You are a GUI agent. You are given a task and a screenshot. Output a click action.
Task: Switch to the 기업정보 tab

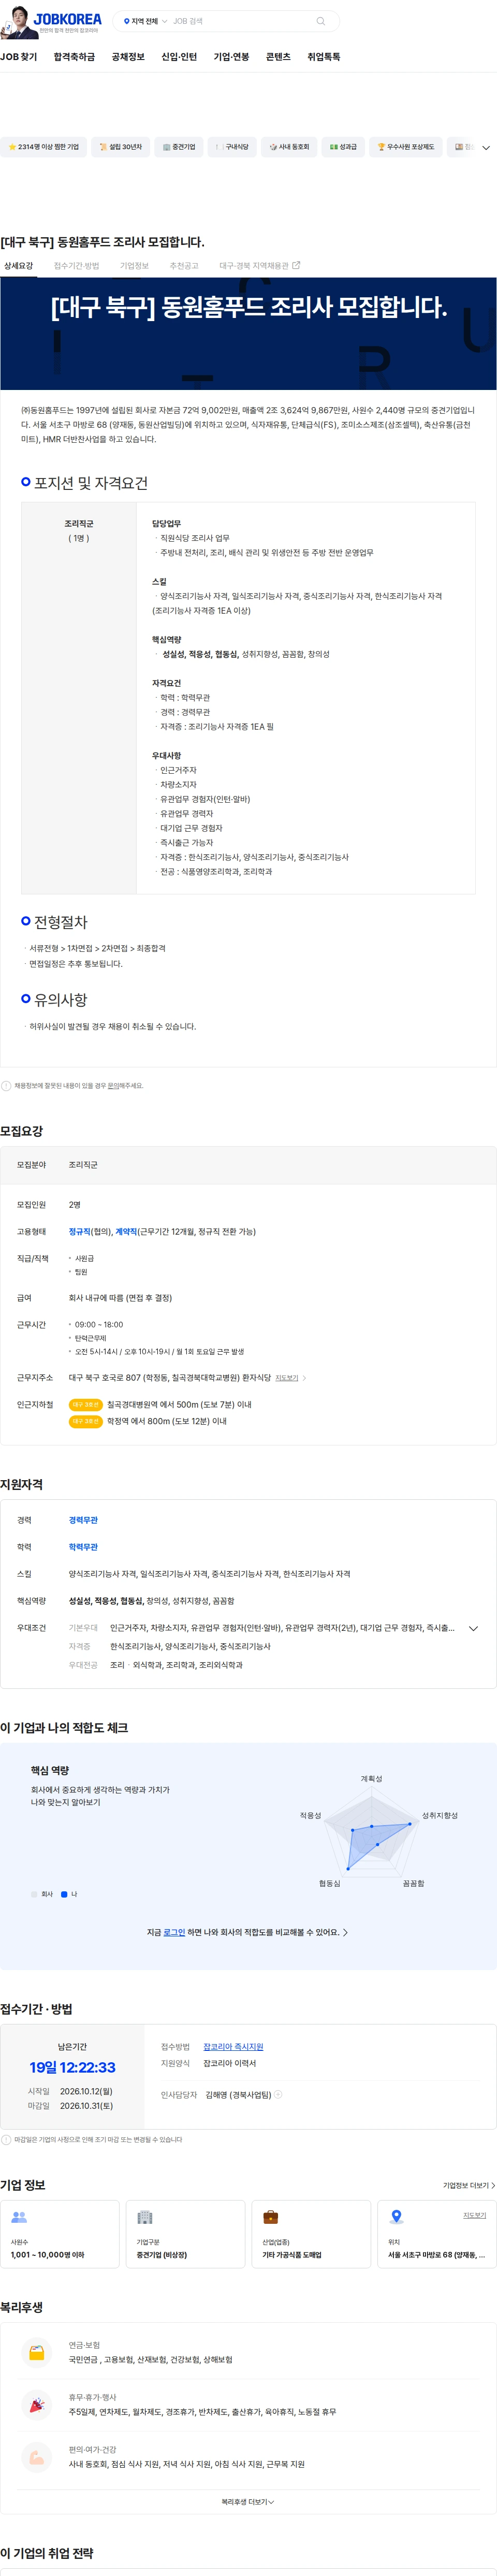tap(134, 266)
